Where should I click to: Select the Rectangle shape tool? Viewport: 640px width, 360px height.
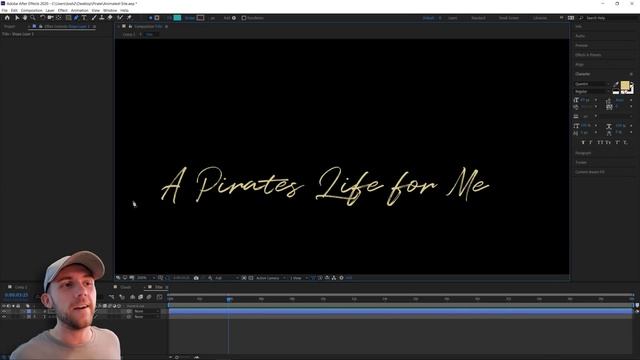coord(69,18)
